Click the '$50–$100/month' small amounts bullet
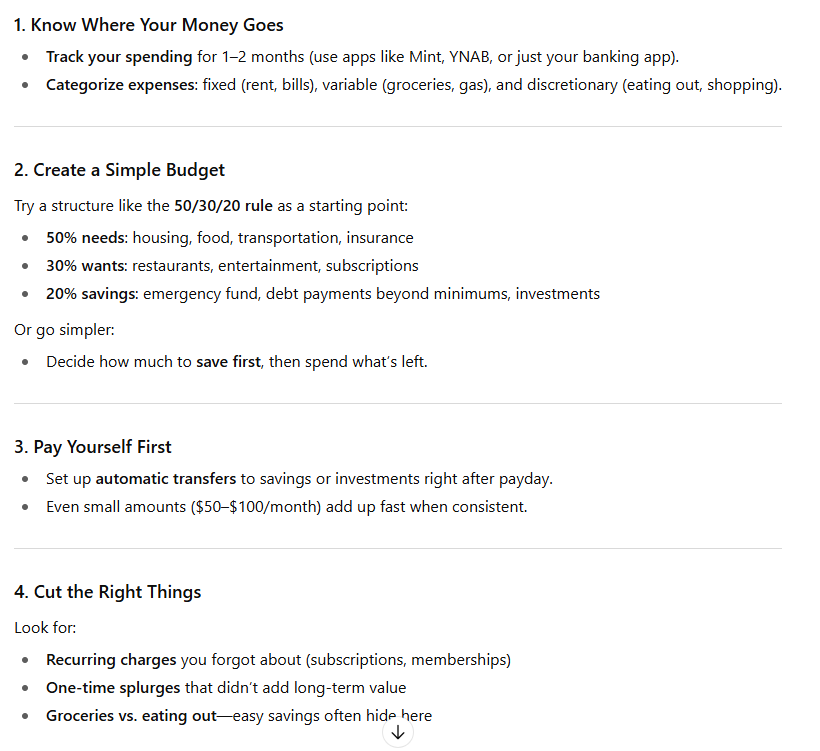The image size is (820, 751). pyautogui.click(x=287, y=507)
